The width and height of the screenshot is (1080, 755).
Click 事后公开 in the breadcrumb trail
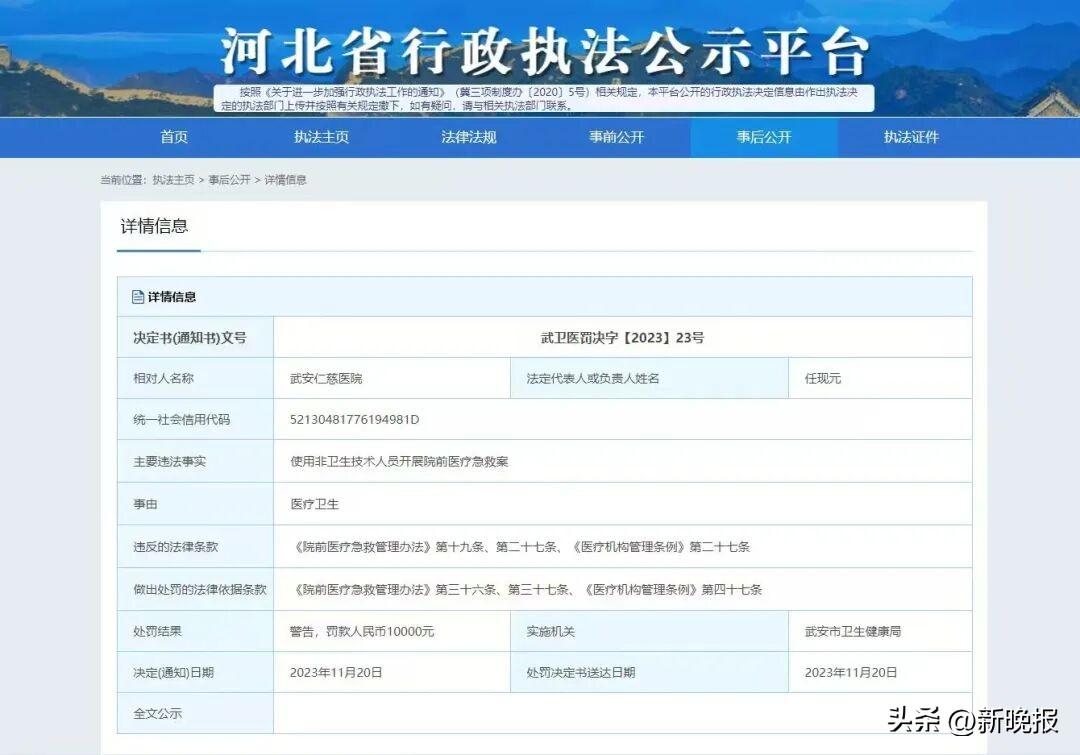click(229, 180)
